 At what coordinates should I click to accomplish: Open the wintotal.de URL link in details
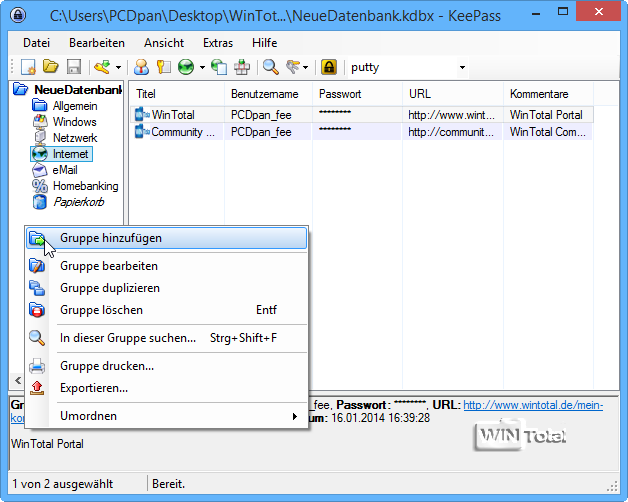coord(533,405)
